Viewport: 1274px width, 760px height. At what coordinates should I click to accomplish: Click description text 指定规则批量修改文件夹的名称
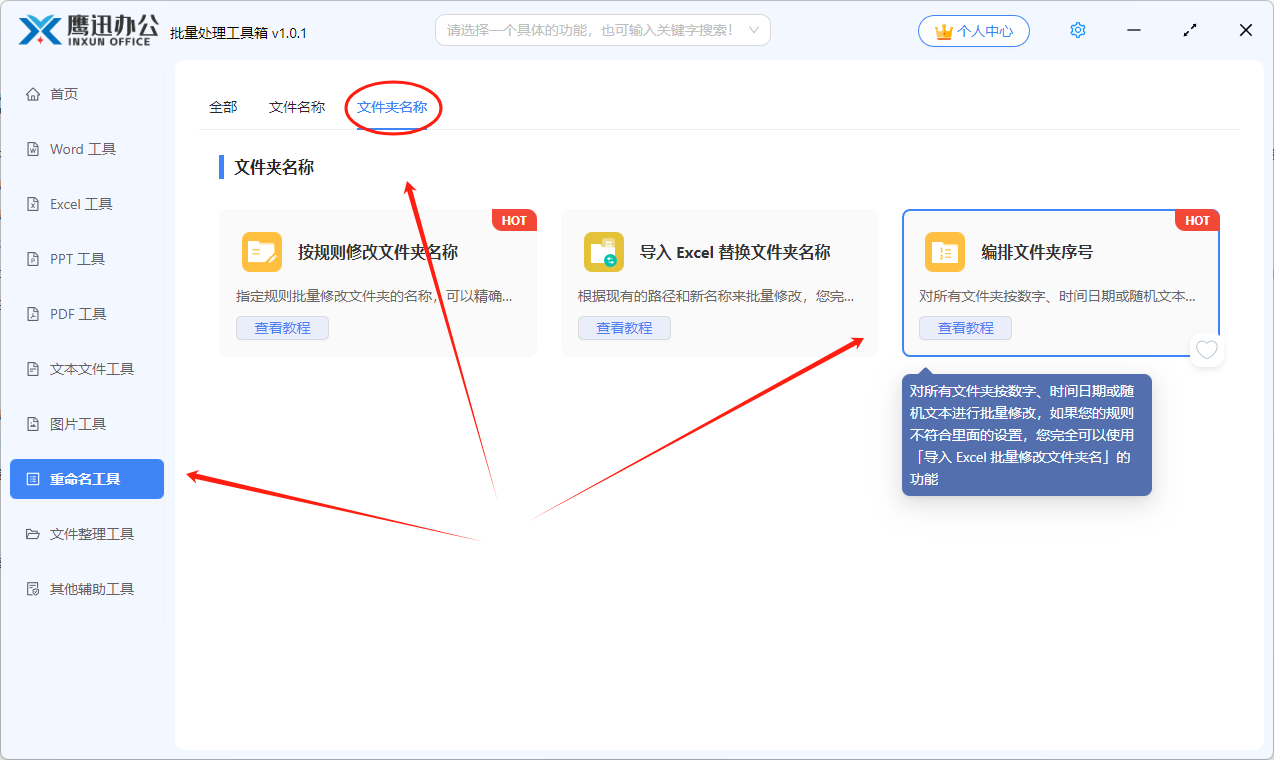(x=374, y=297)
